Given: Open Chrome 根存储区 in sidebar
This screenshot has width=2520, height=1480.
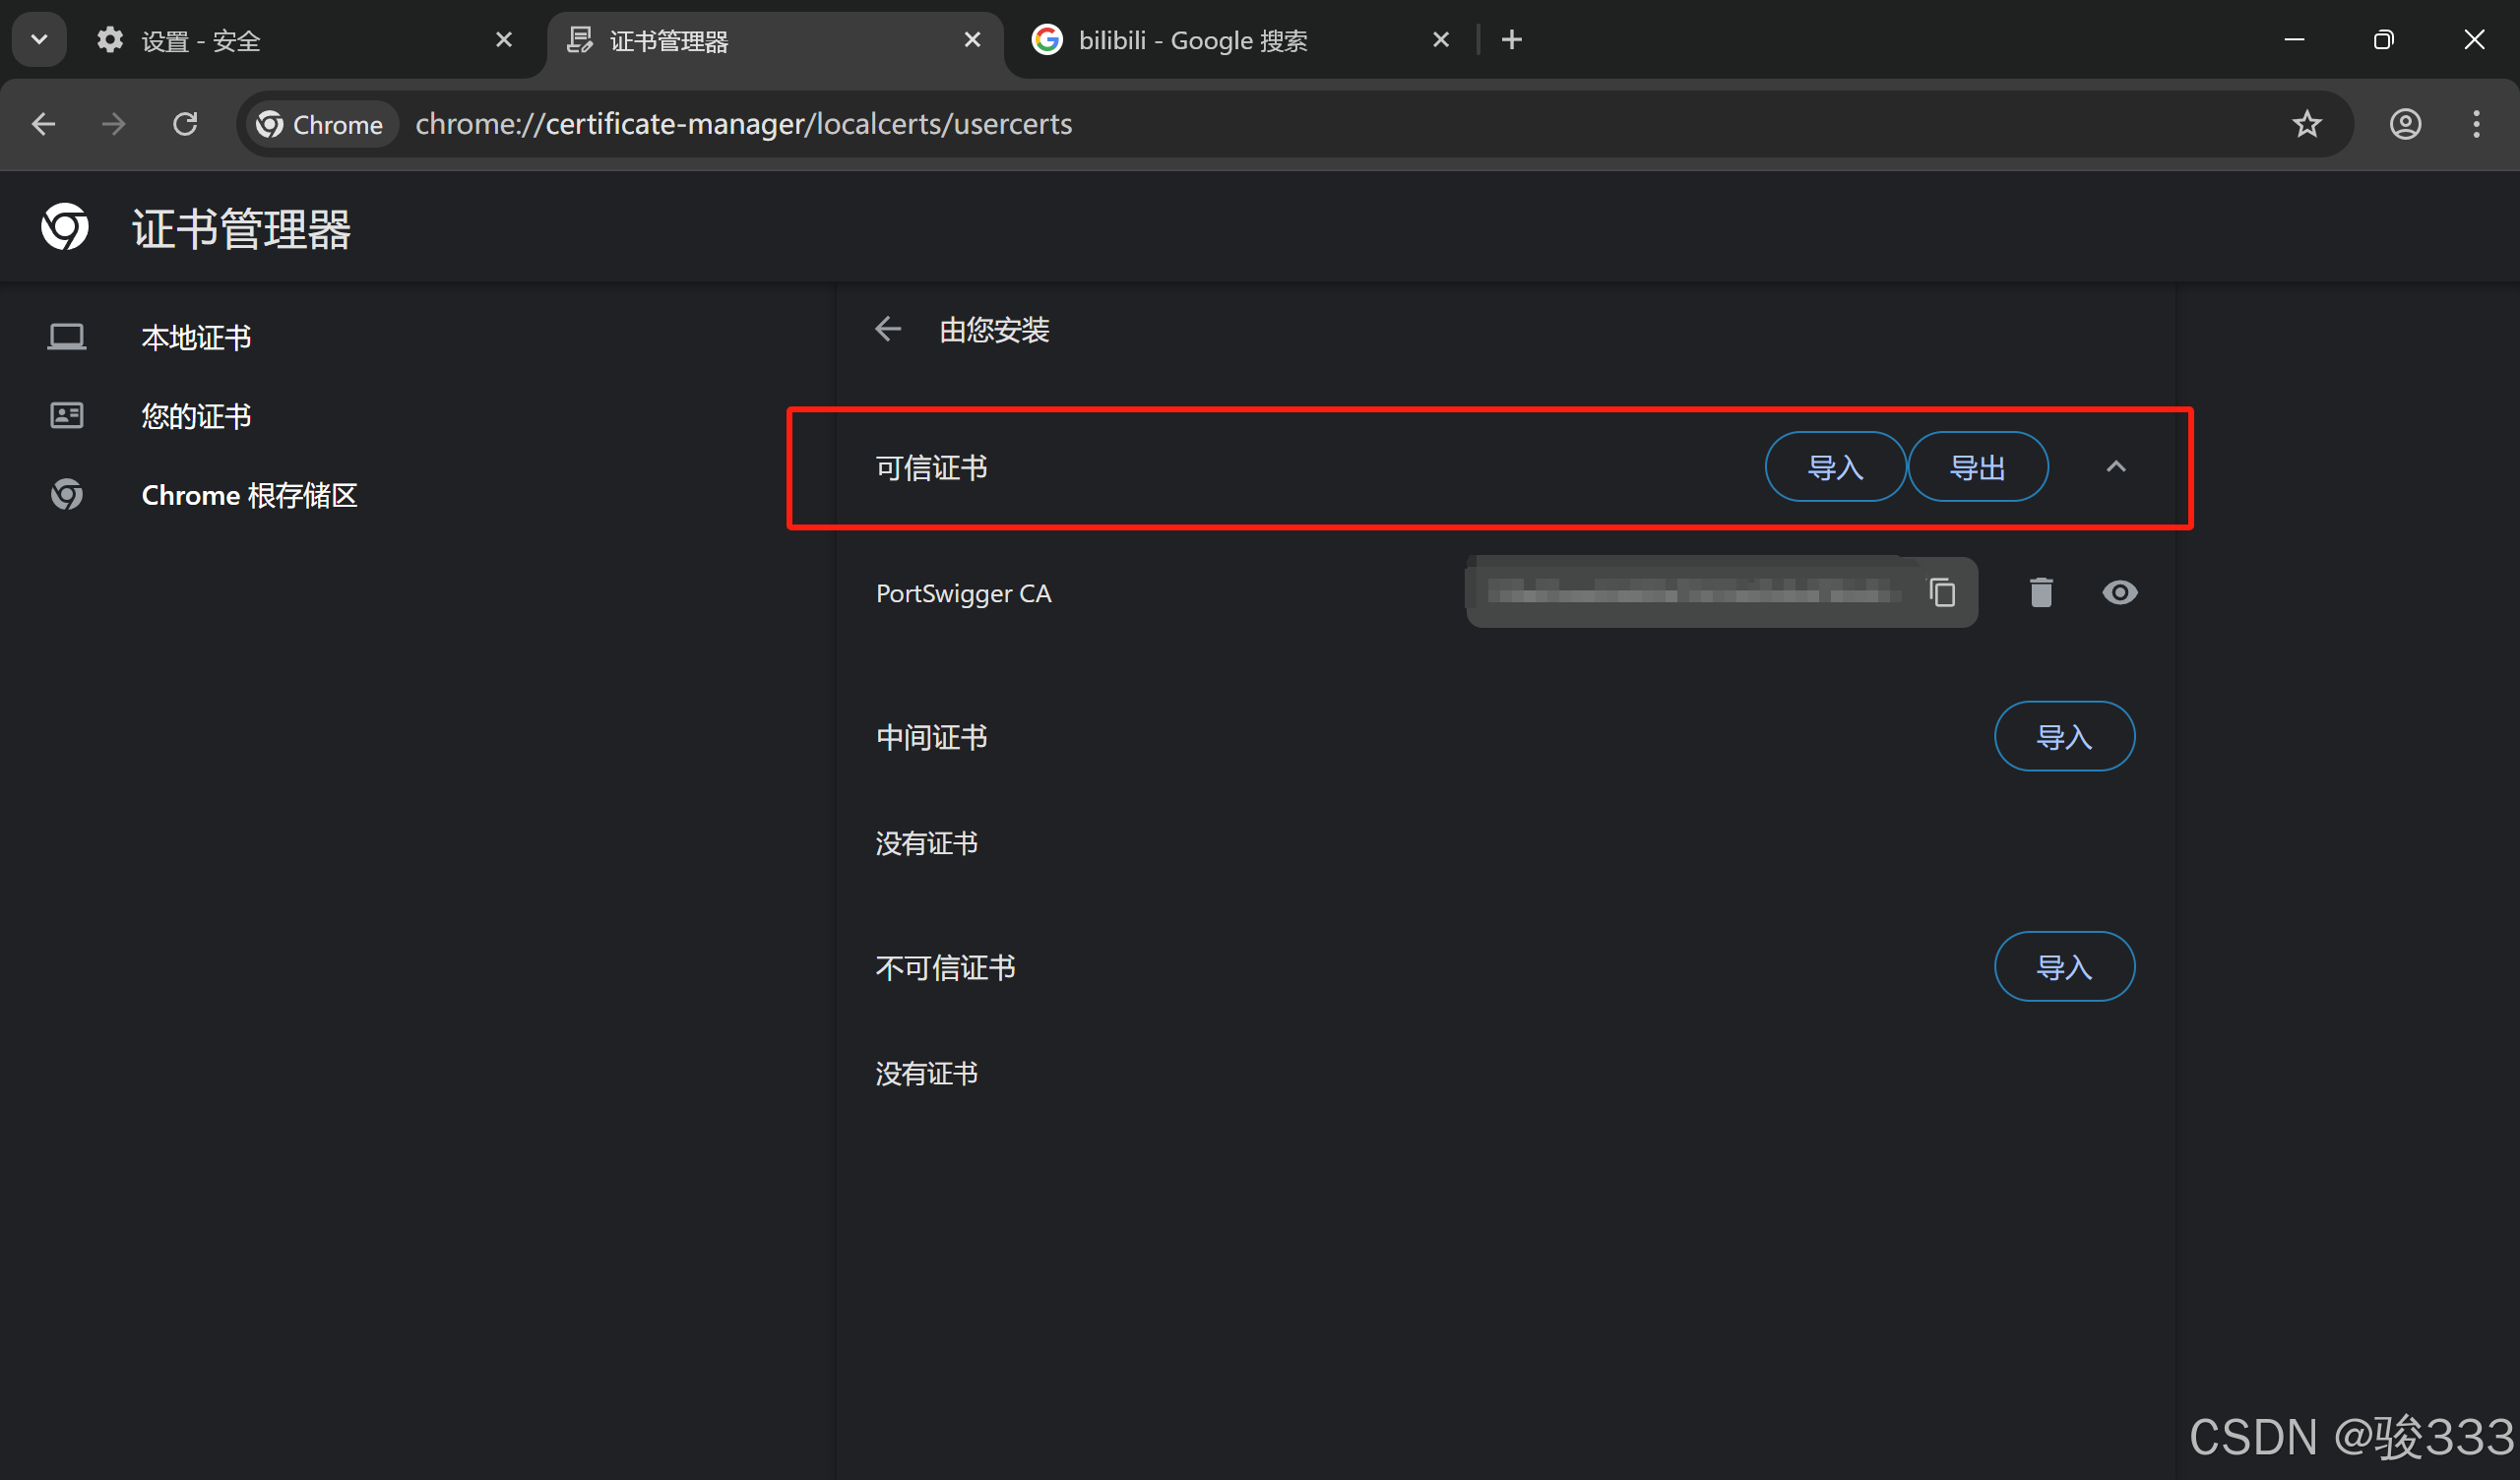Looking at the screenshot, I should point(248,495).
